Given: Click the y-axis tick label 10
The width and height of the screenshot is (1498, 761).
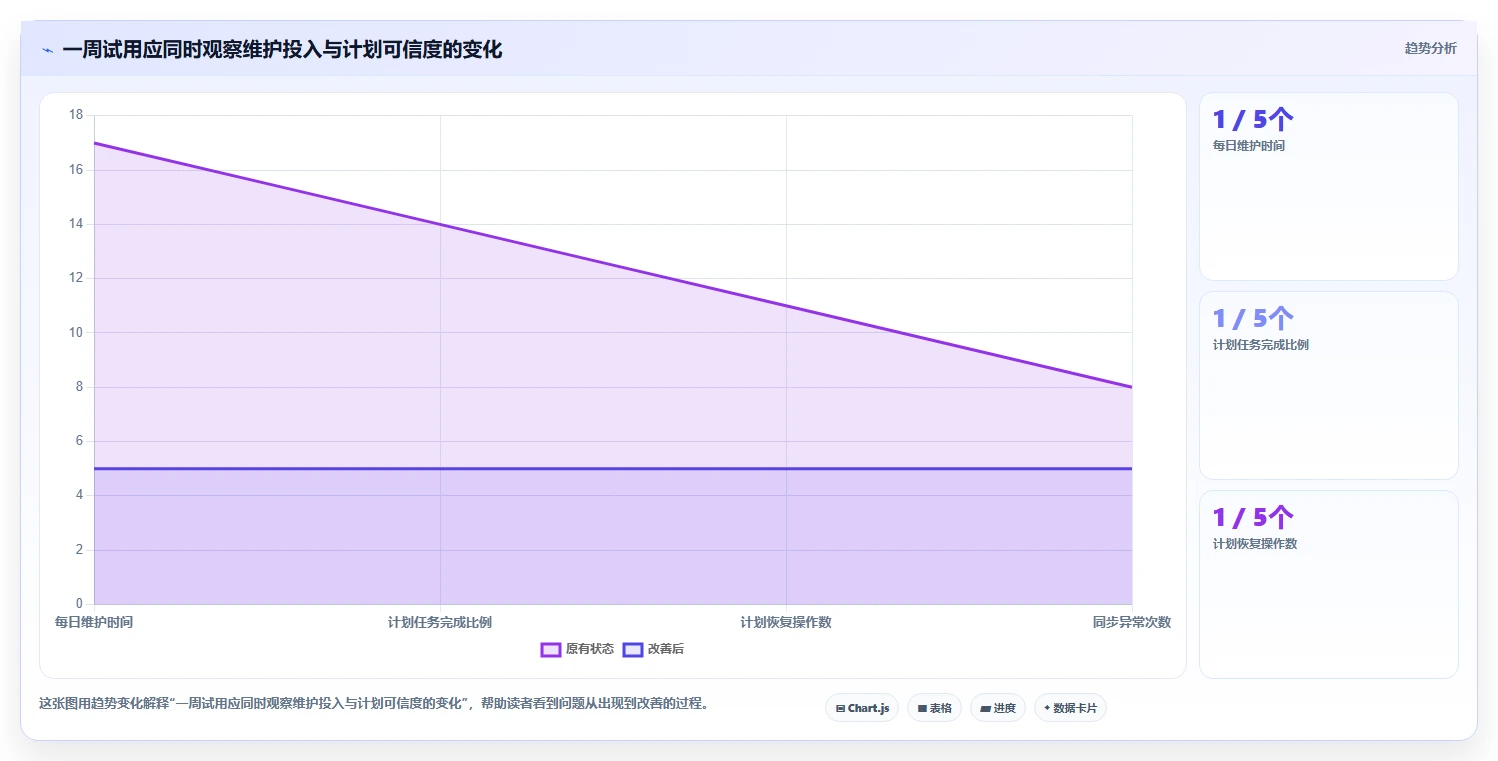Looking at the screenshot, I should point(76,332).
